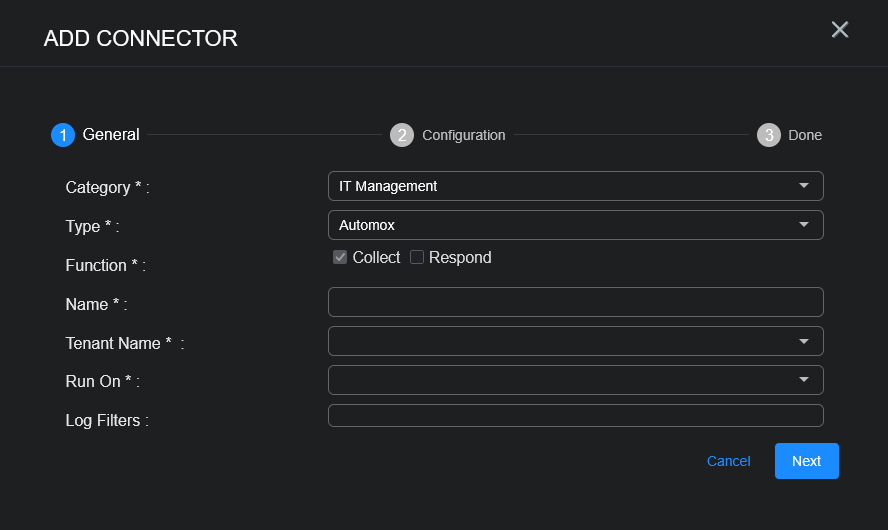Click the step 2 circle icon
Image resolution: width=888 pixels, height=530 pixels.
pyautogui.click(x=402, y=135)
